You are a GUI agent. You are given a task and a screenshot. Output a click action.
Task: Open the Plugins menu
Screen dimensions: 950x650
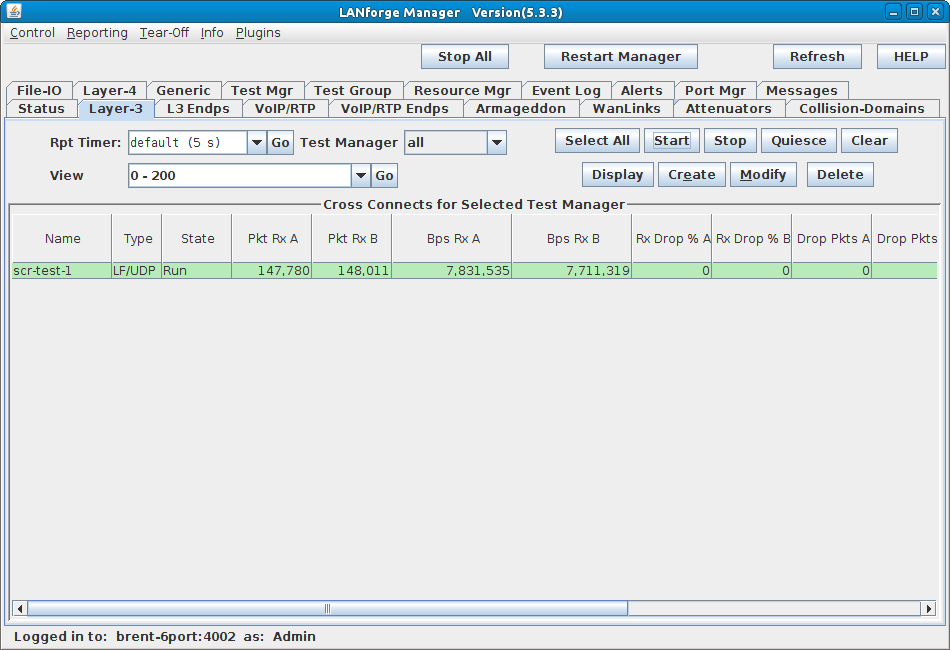(258, 33)
